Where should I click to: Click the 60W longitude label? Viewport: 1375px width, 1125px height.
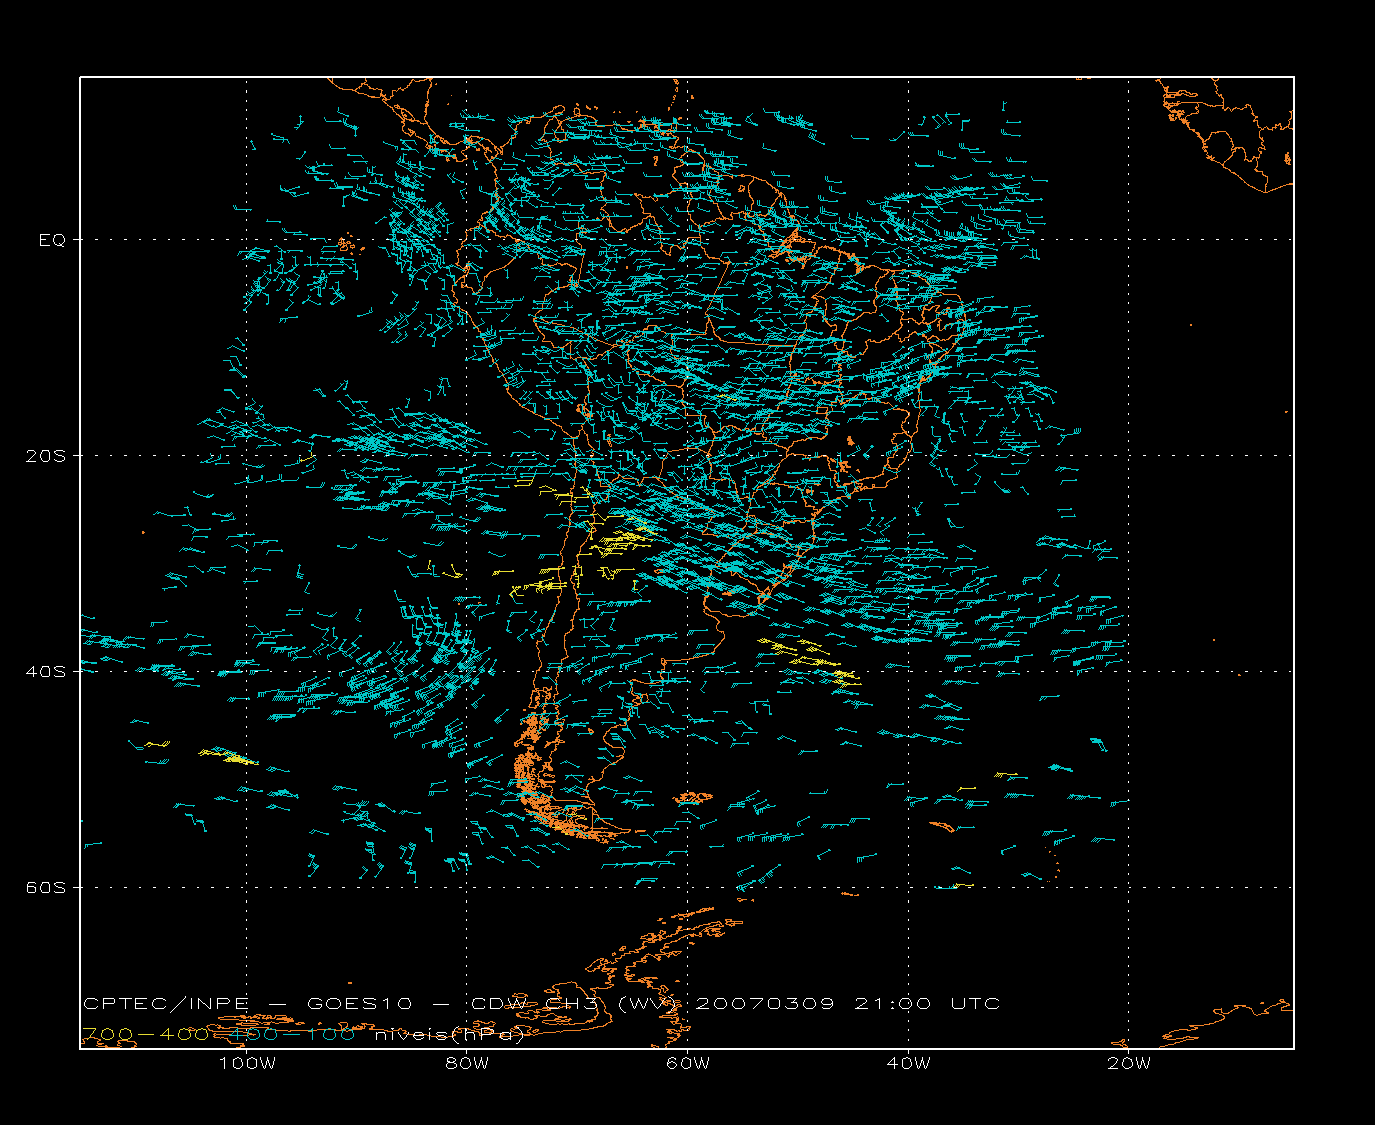point(688,1064)
